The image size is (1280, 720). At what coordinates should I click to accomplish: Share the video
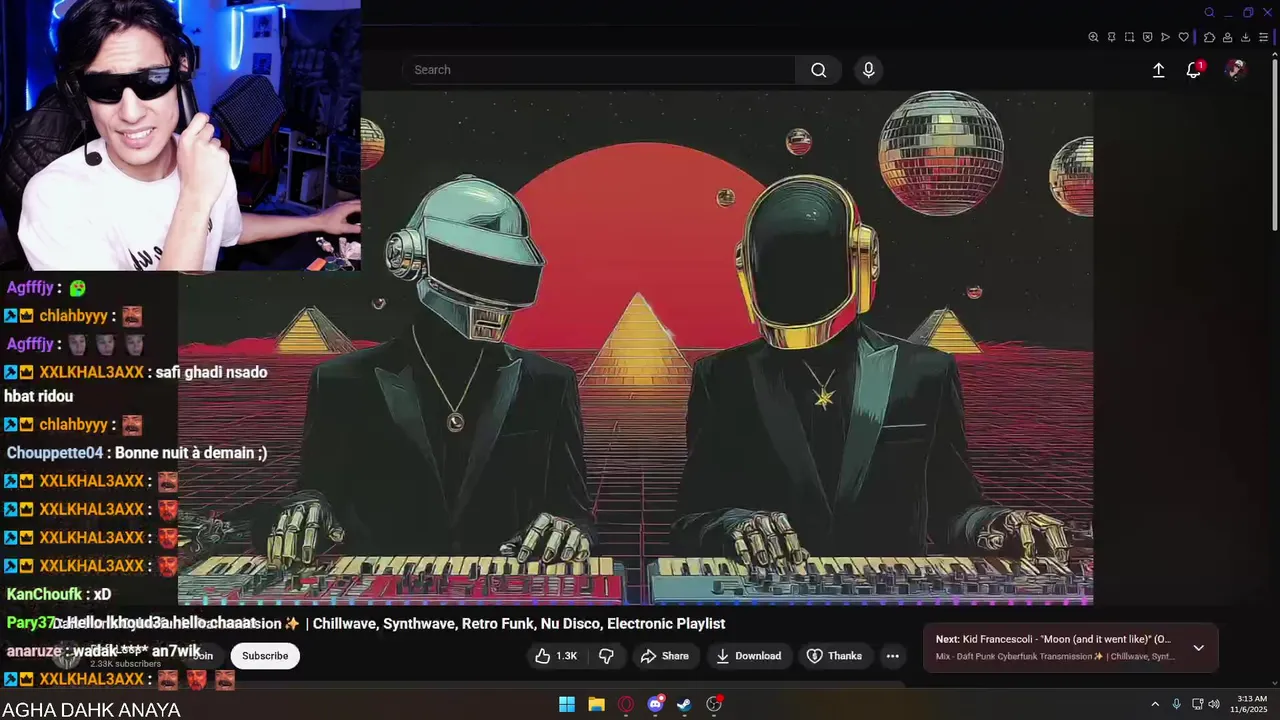[x=664, y=656]
